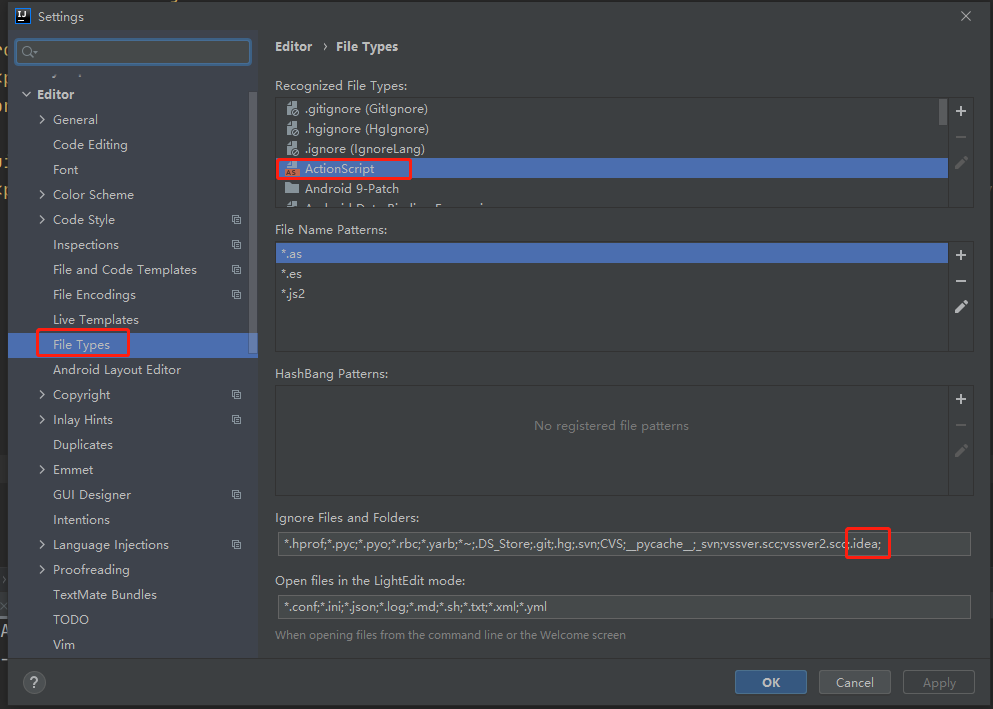Image resolution: width=993 pixels, height=709 pixels.
Task: Click the search magnifier icon in the search box
Action: (x=28, y=52)
